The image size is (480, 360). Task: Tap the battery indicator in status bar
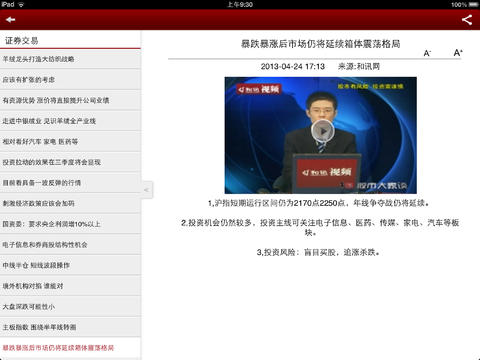473,5
